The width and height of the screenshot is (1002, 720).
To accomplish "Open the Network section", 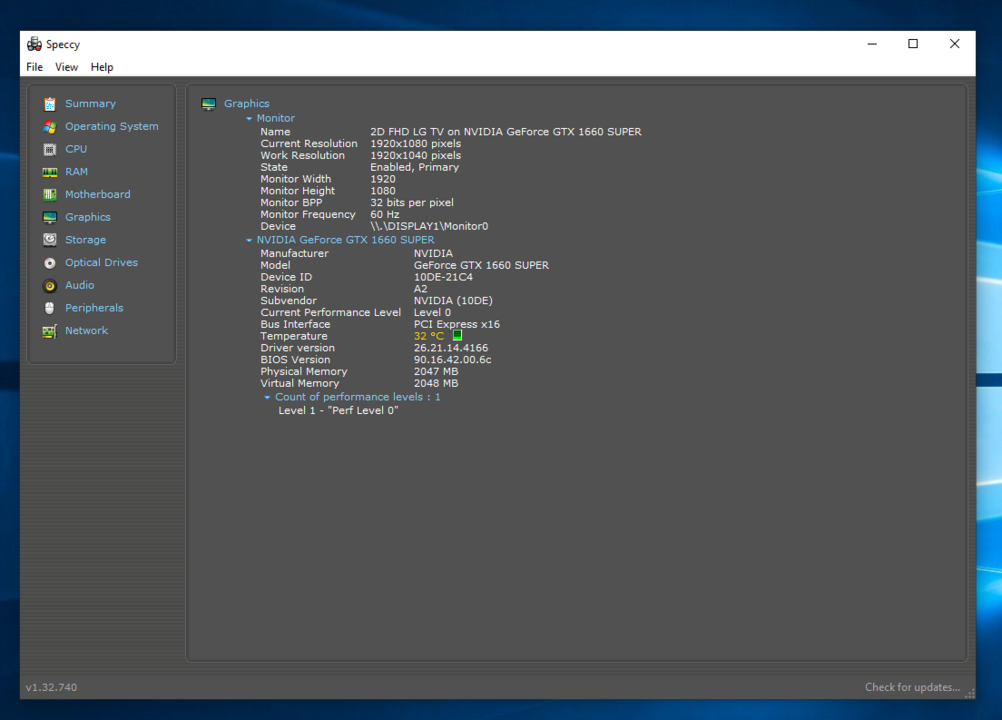I will pyautogui.click(x=87, y=330).
